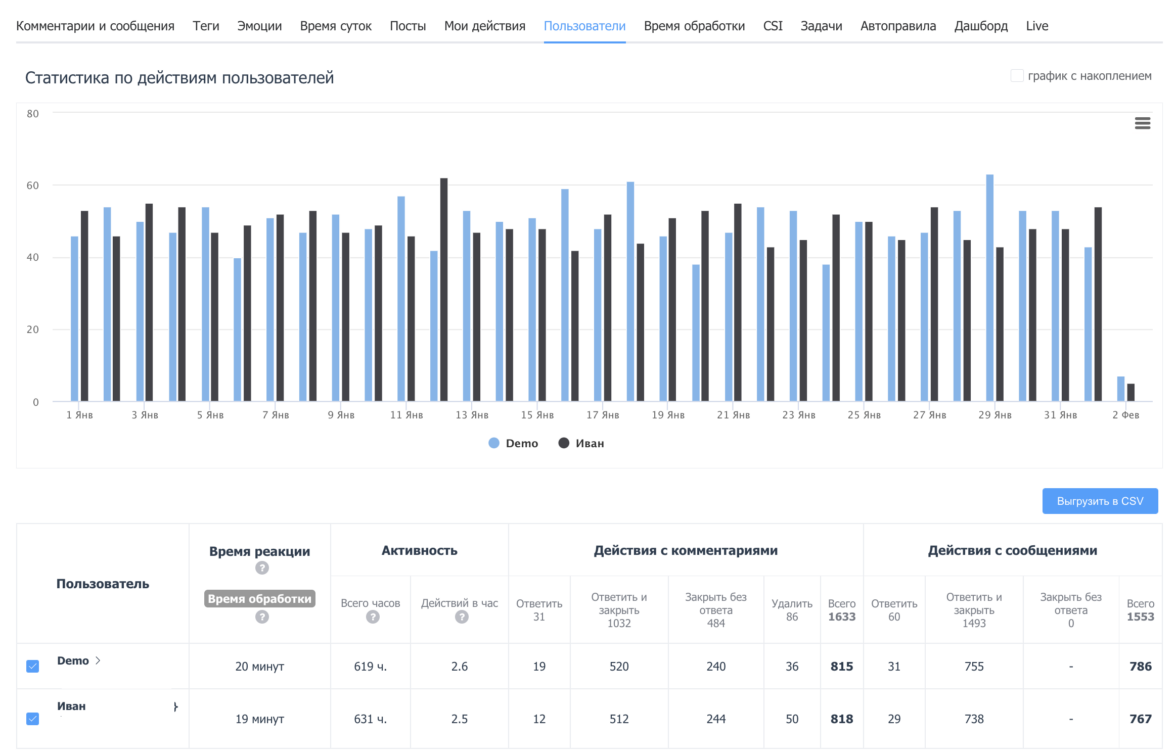Click help icon under Время реакции
The height and width of the screenshot is (756, 1176).
pyautogui.click(x=262, y=568)
